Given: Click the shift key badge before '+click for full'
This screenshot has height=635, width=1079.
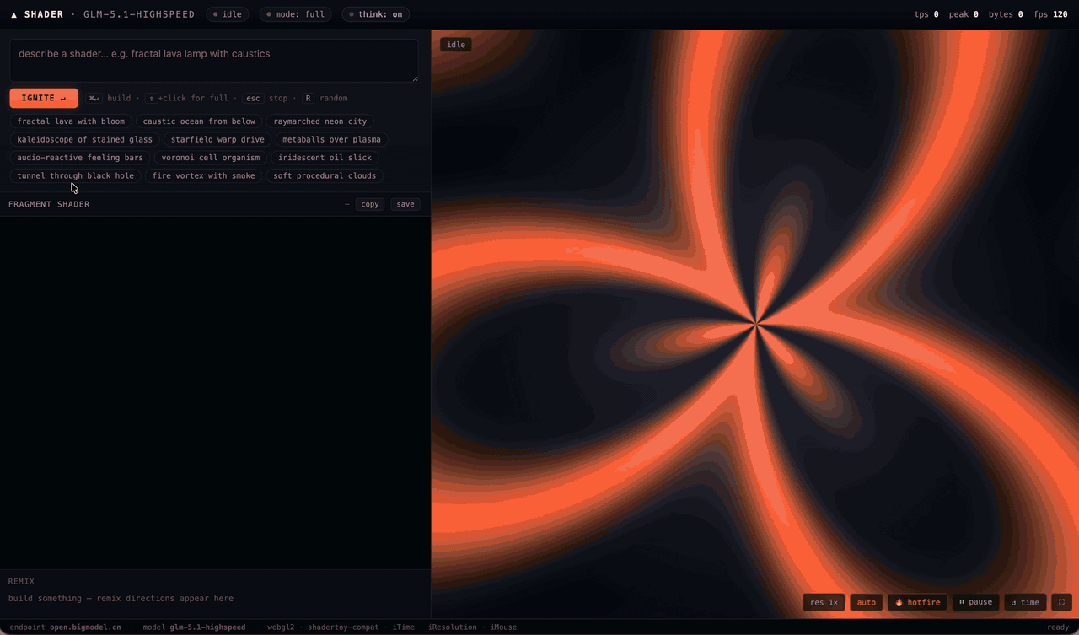Looking at the screenshot, I should pos(151,98).
